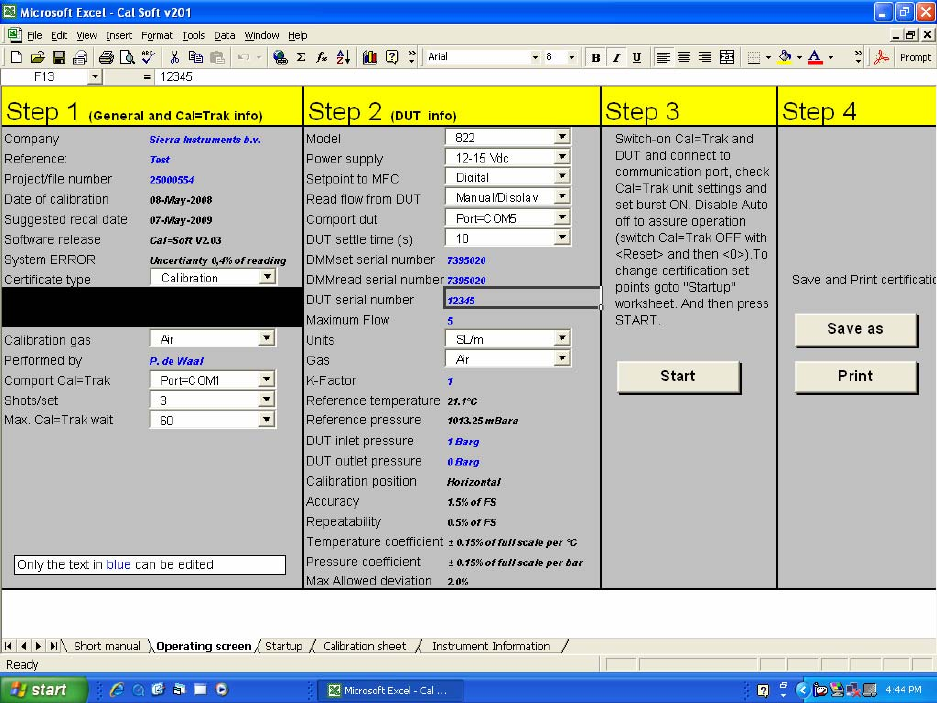This screenshot has width=937, height=703.
Task: Align cell text left
Action: [663, 57]
